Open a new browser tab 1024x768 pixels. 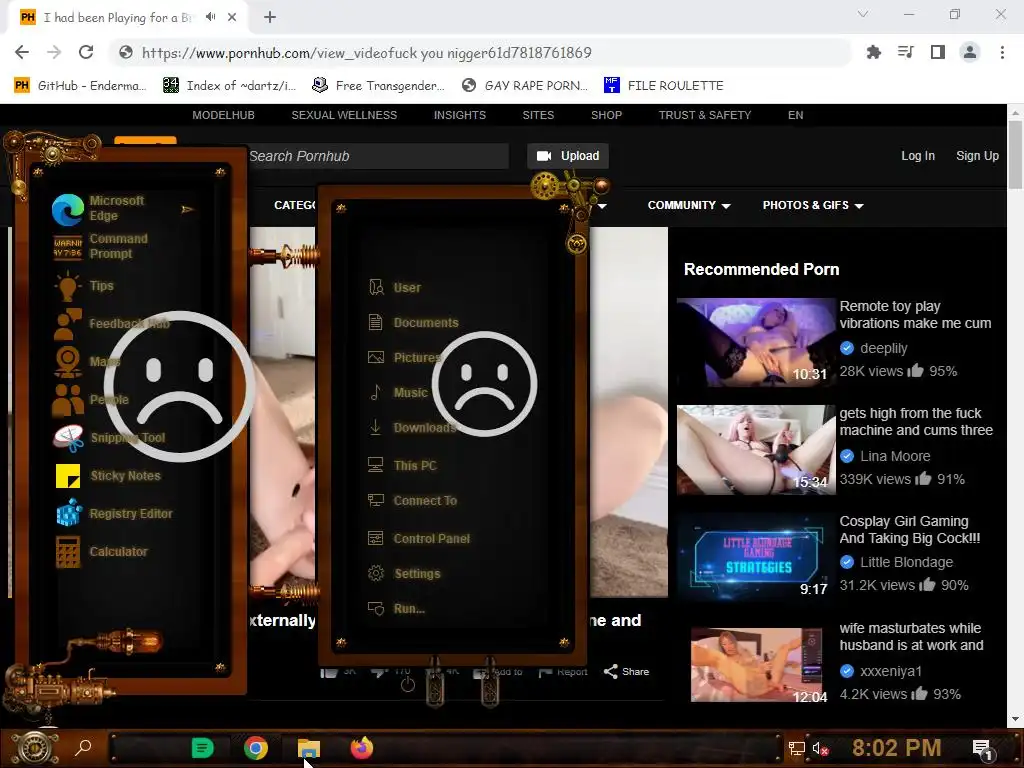click(270, 18)
